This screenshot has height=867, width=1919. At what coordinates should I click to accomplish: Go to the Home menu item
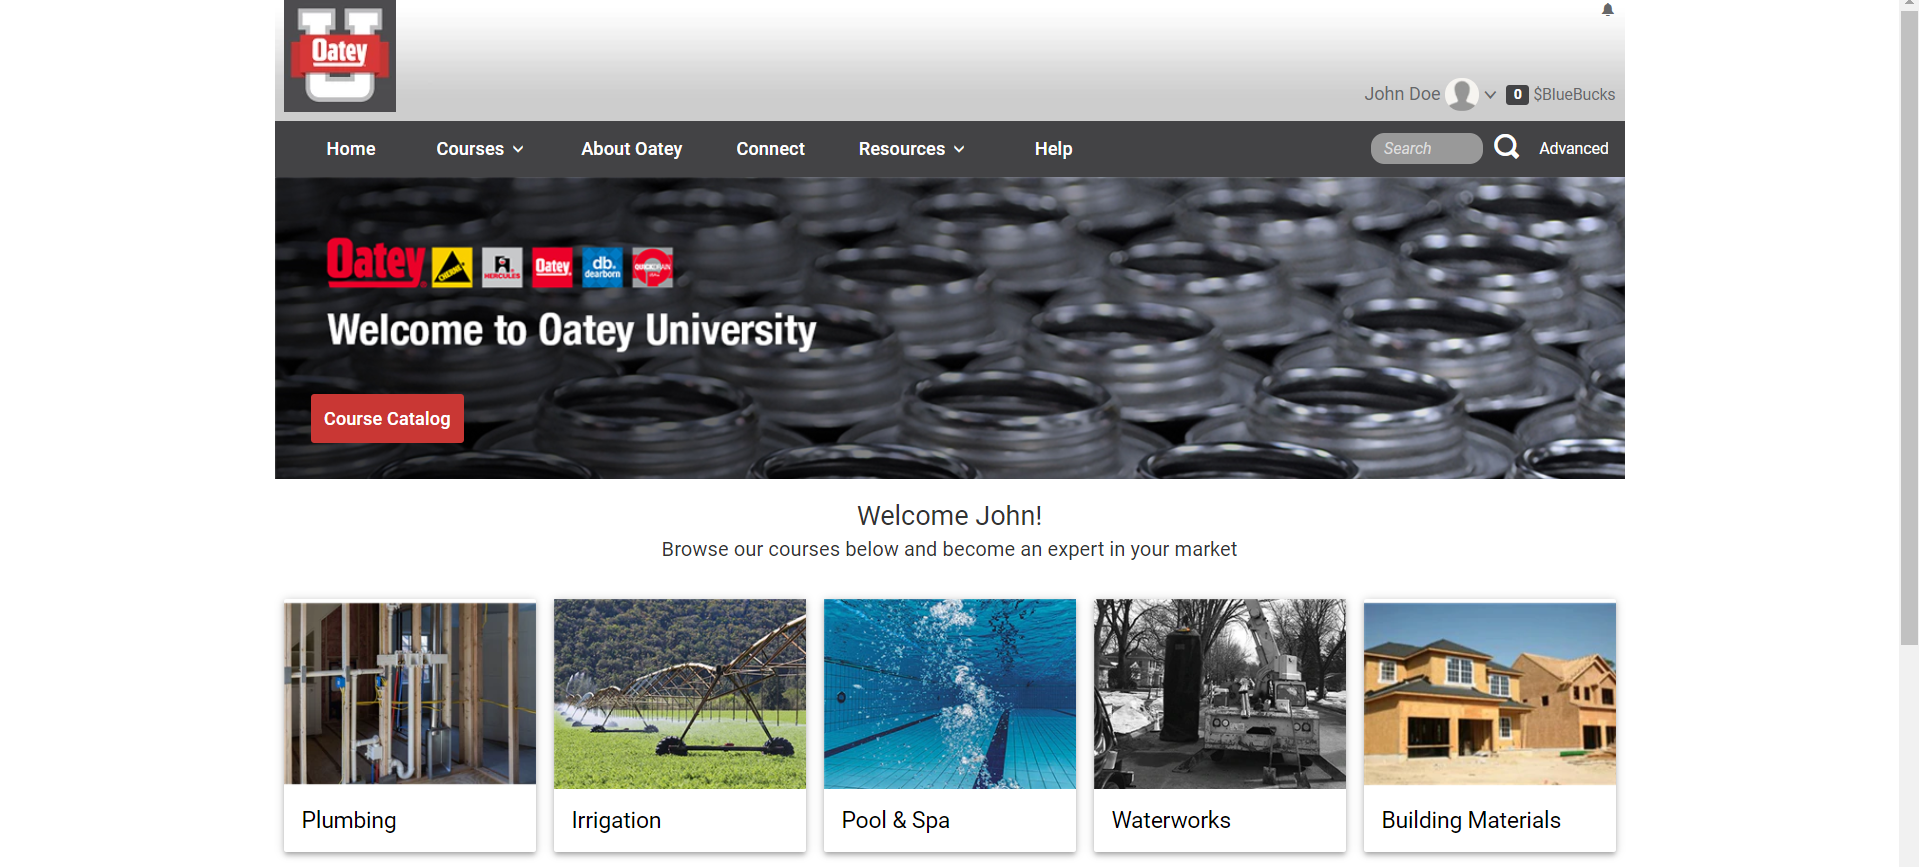click(x=351, y=149)
